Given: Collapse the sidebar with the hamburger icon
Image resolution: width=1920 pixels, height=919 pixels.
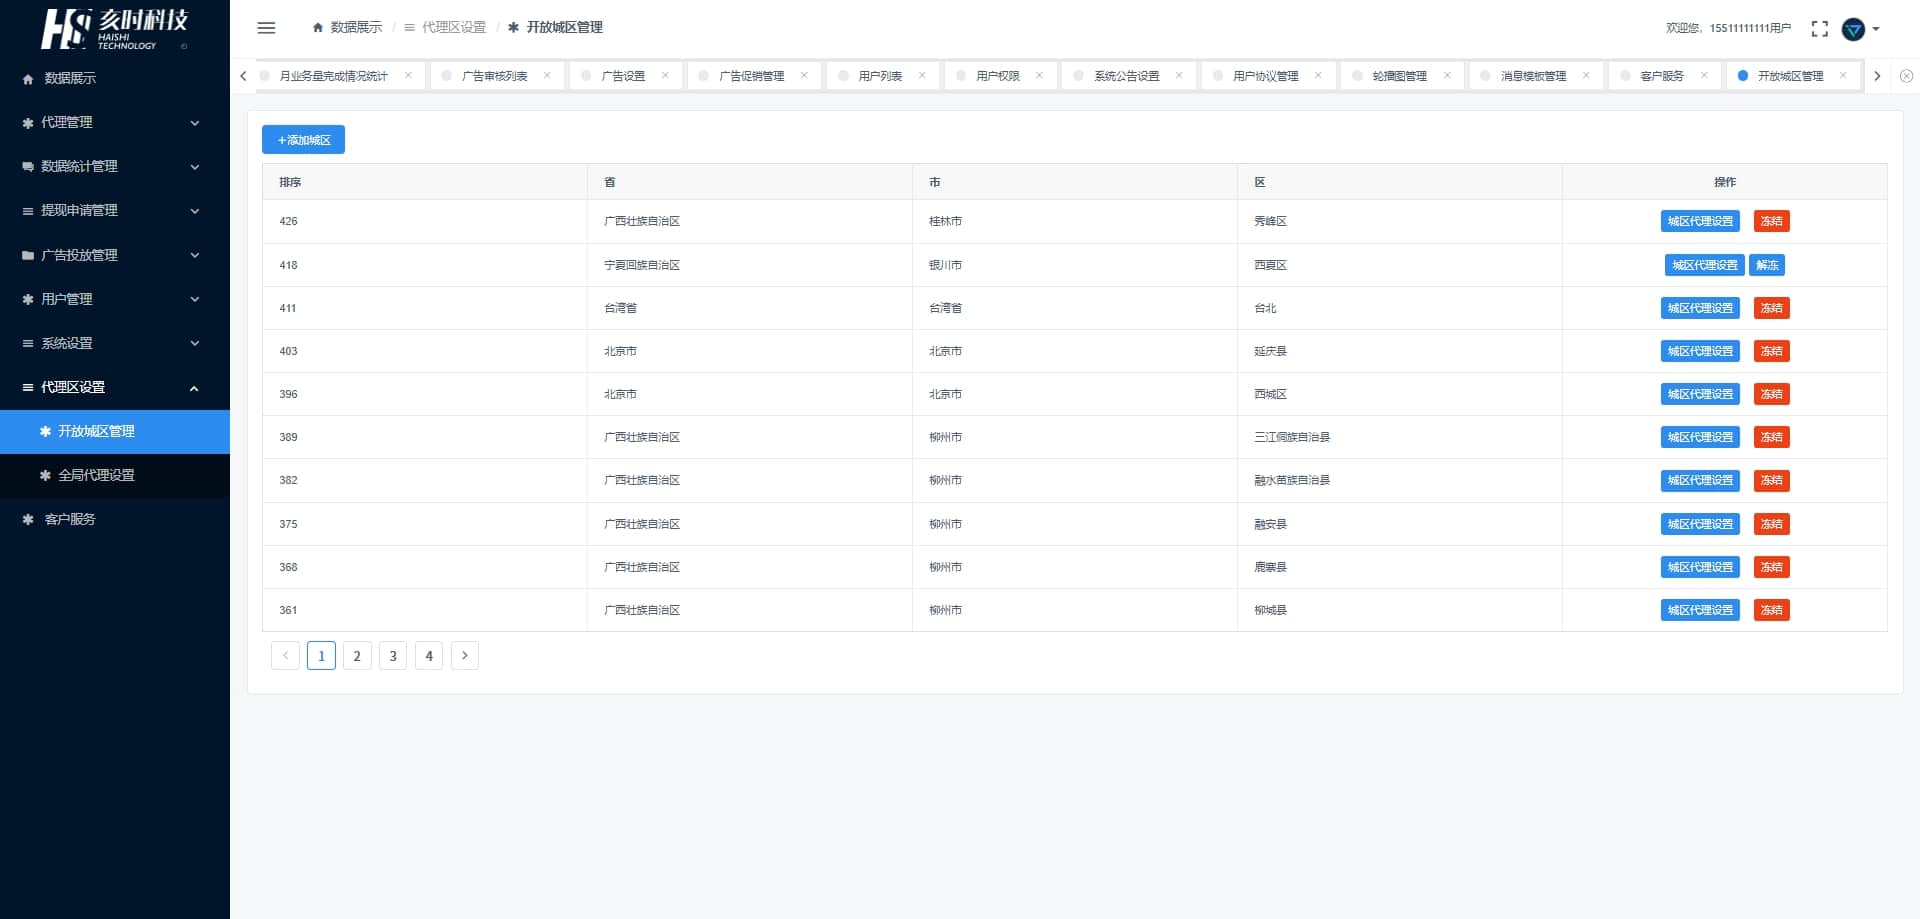Looking at the screenshot, I should [x=266, y=28].
